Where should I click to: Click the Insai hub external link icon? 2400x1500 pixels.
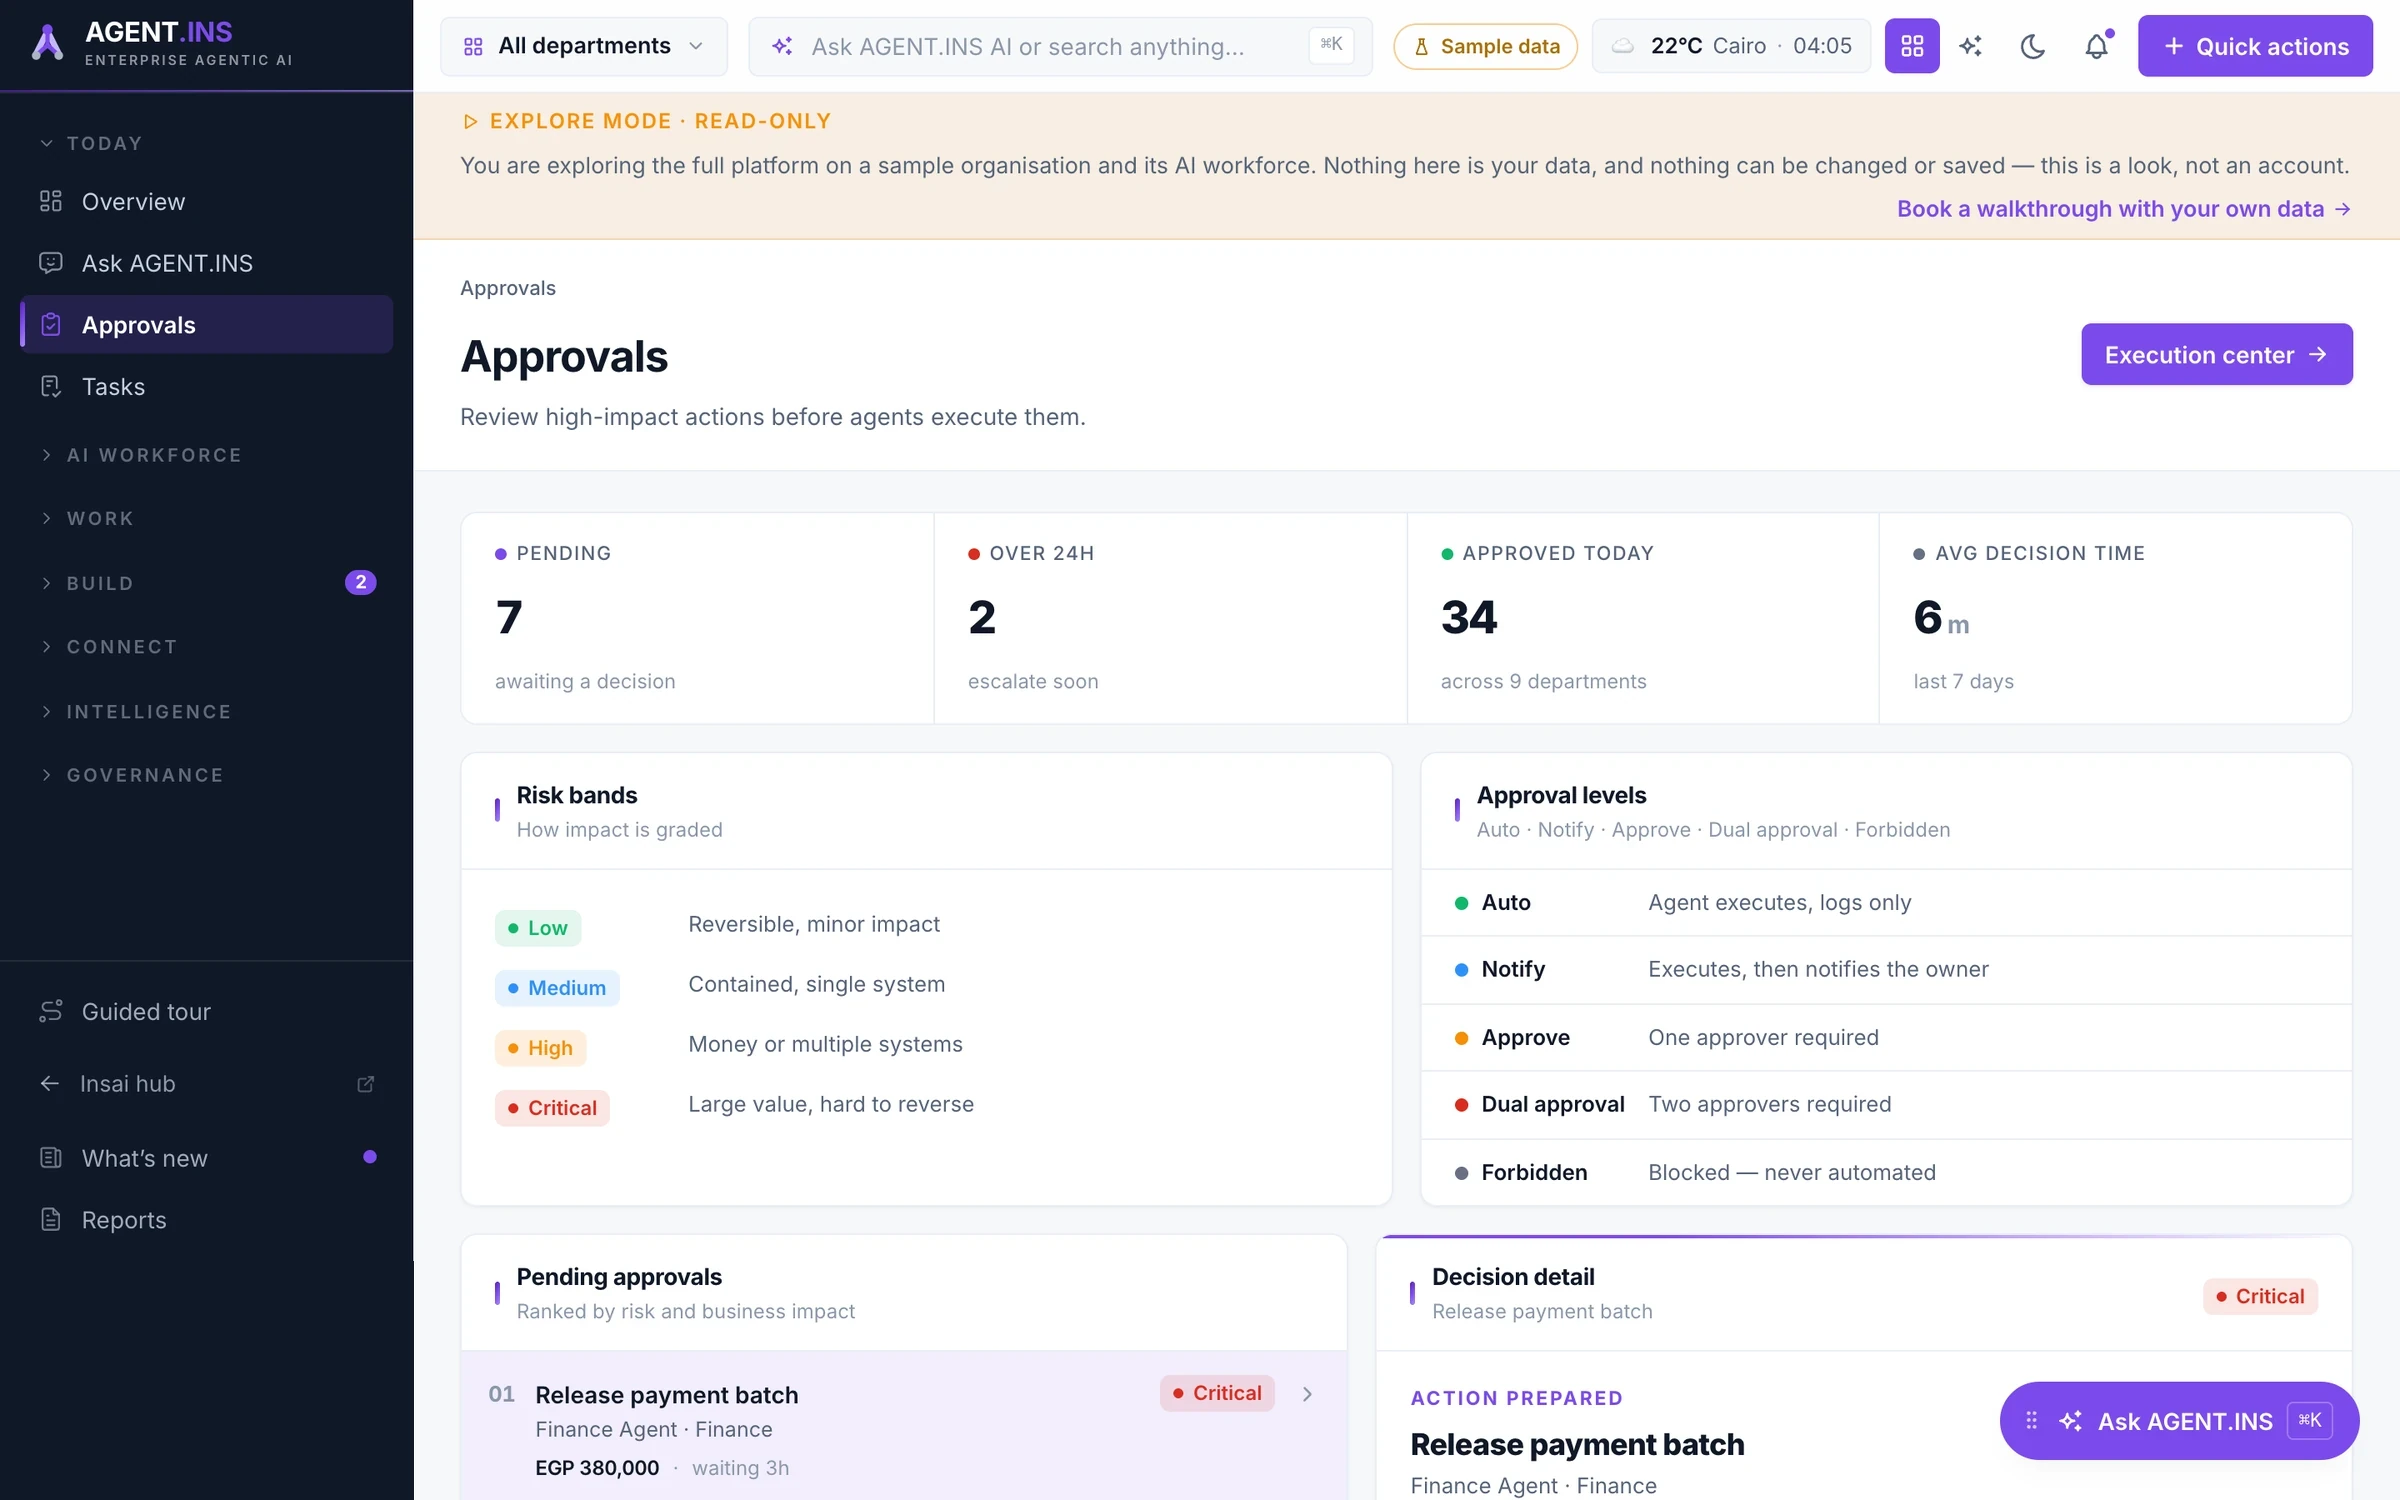coord(366,1084)
